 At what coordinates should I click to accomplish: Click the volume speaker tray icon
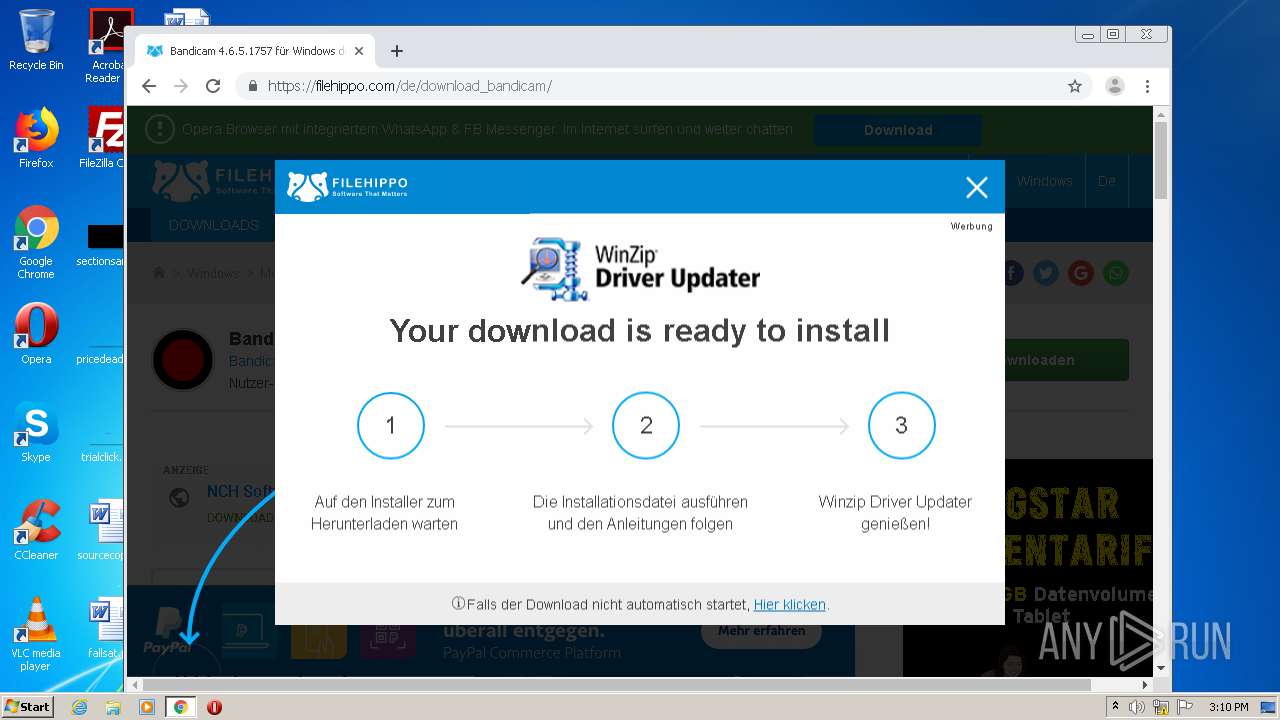[x=1137, y=707]
